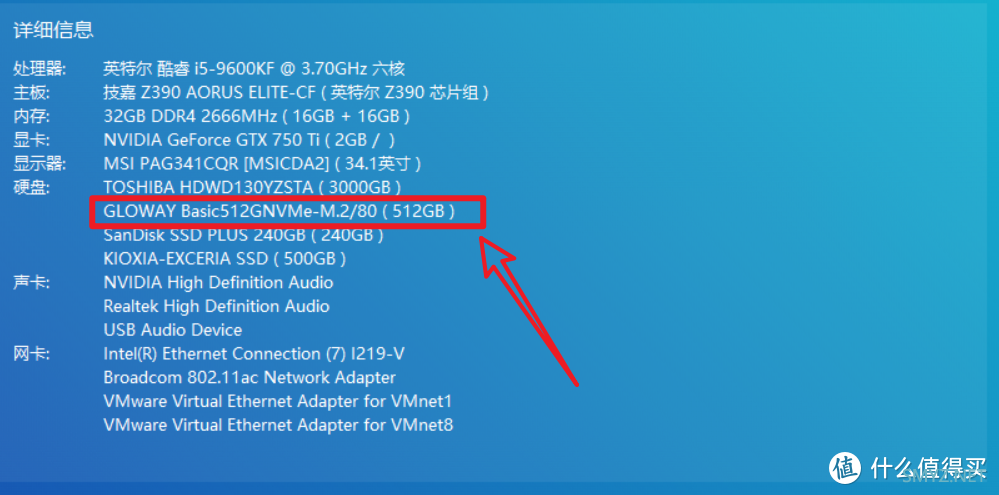The width and height of the screenshot is (999, 495).
Task: Select the 英特尔 酷睿 i5-9600KF processor line
Action: 254,69
